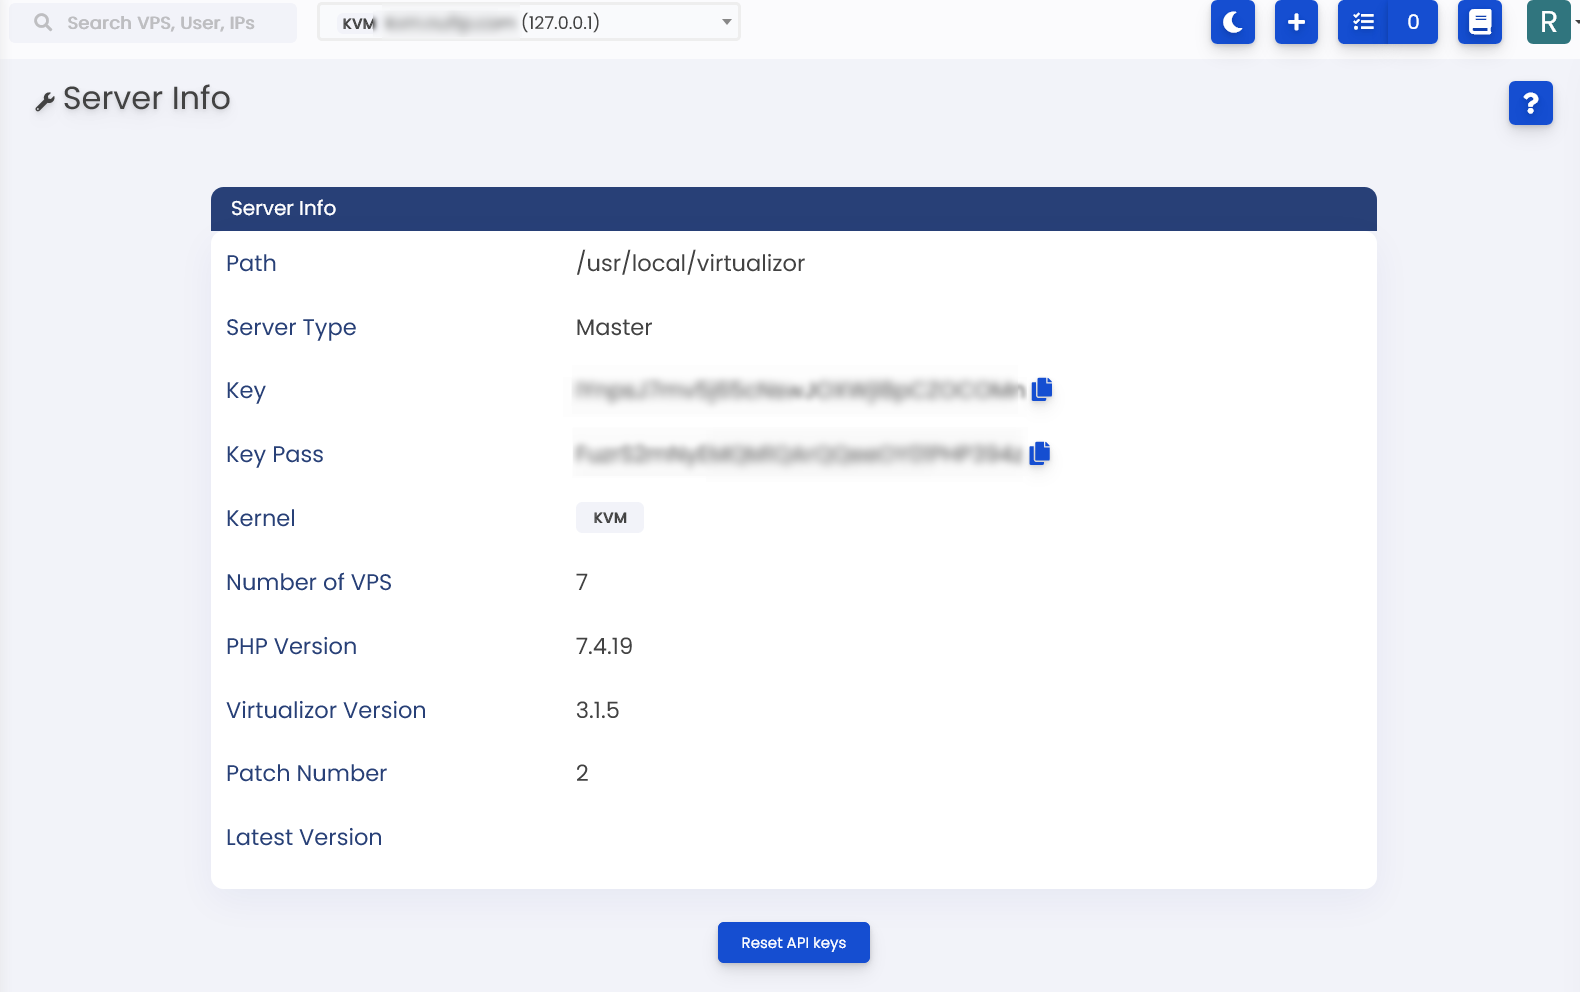Click the Server Info panel header
This screenshot has width=1580, height=992.
point(794,209)
